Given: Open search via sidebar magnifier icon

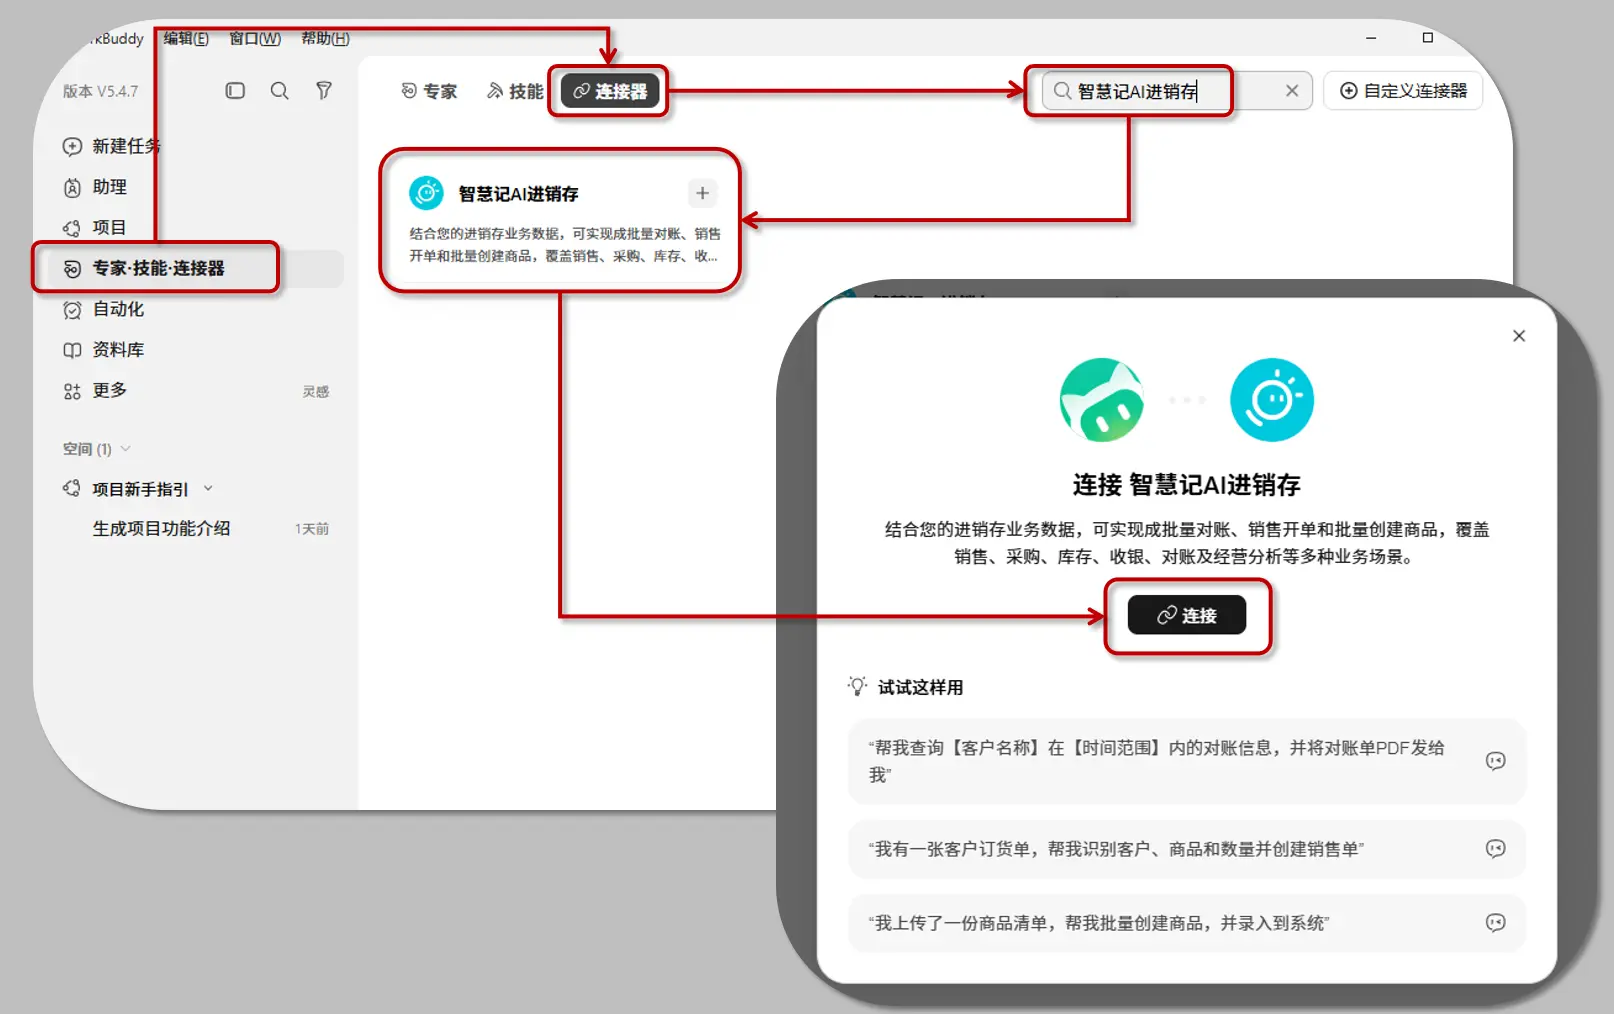Looking at the screenshot, I should pyautogui.click(x=280, y=91).
